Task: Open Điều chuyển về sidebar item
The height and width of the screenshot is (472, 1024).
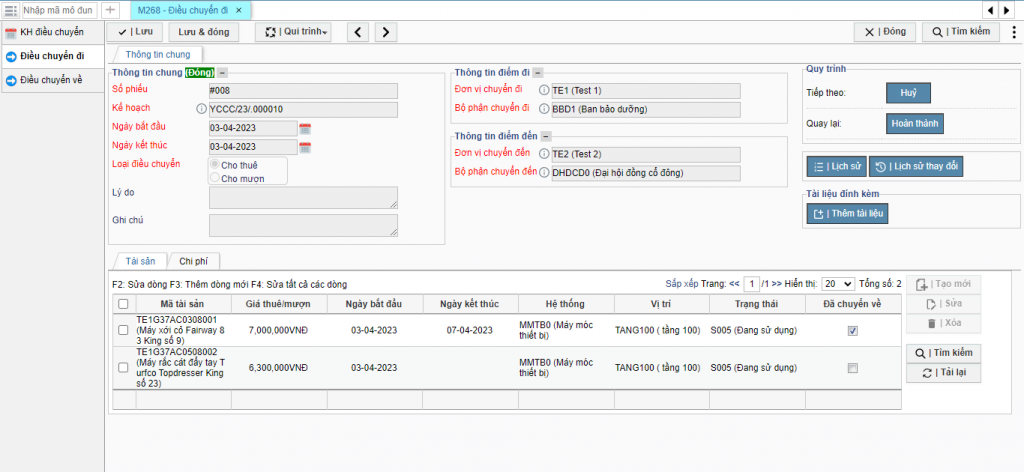Action: click(52, 80)
